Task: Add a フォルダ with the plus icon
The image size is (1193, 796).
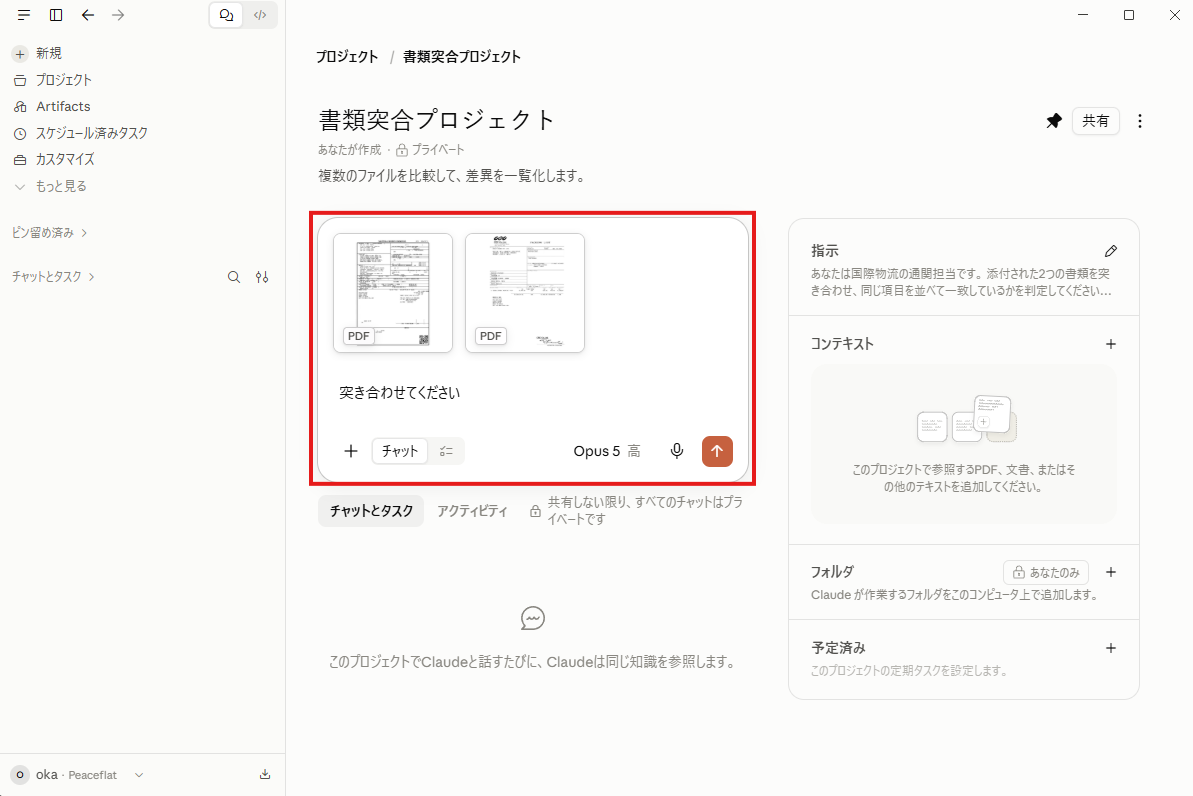Action: tap(1111, 572)
